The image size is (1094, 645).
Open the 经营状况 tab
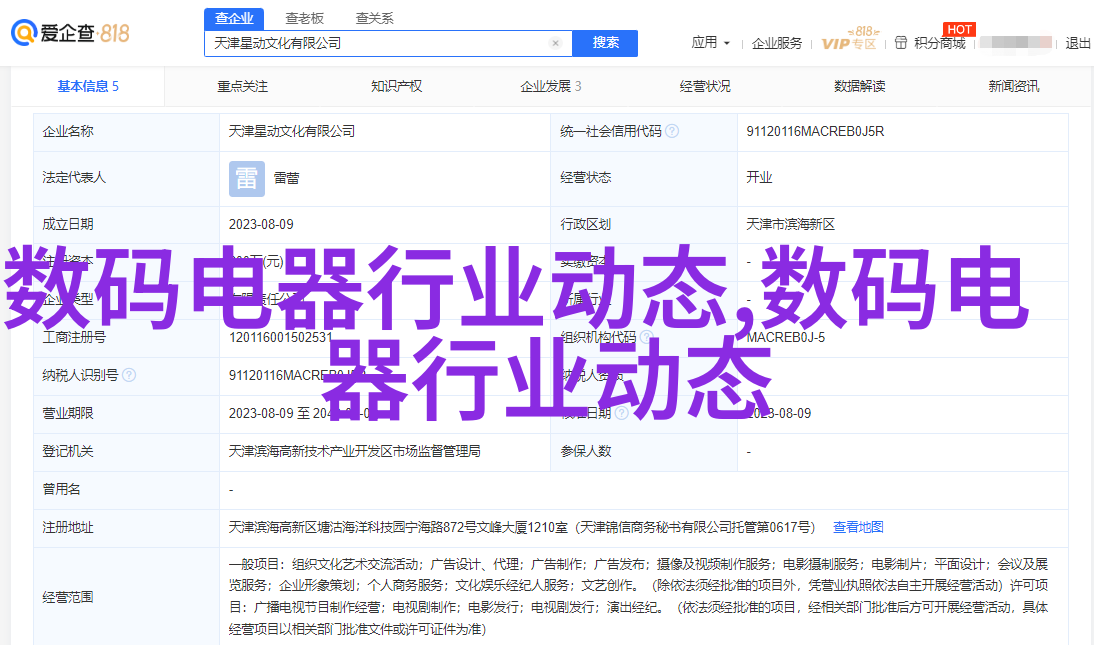tap(705, 86)
